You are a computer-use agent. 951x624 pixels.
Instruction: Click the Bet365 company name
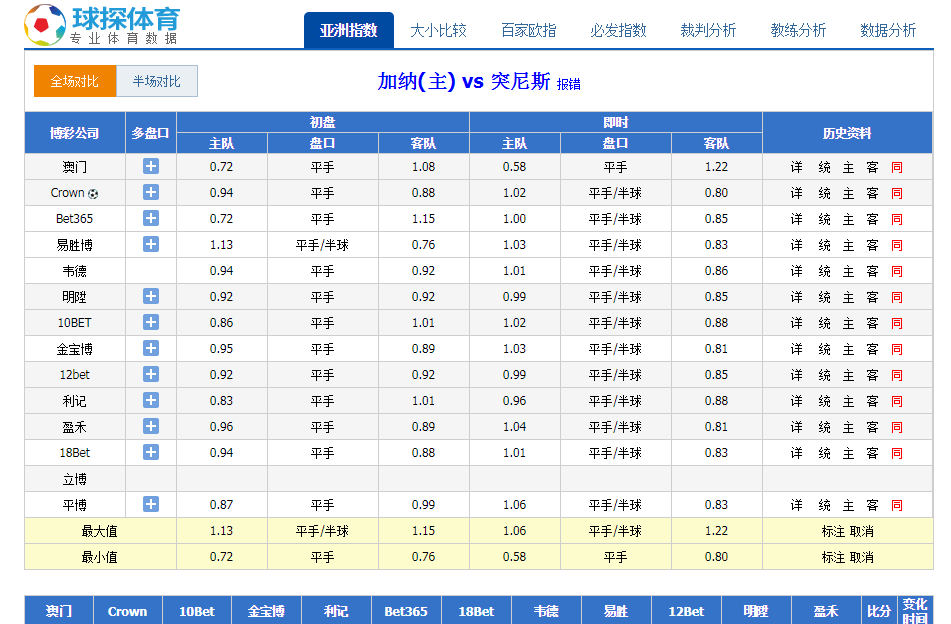pyautogui.click(x=75, y=219)
